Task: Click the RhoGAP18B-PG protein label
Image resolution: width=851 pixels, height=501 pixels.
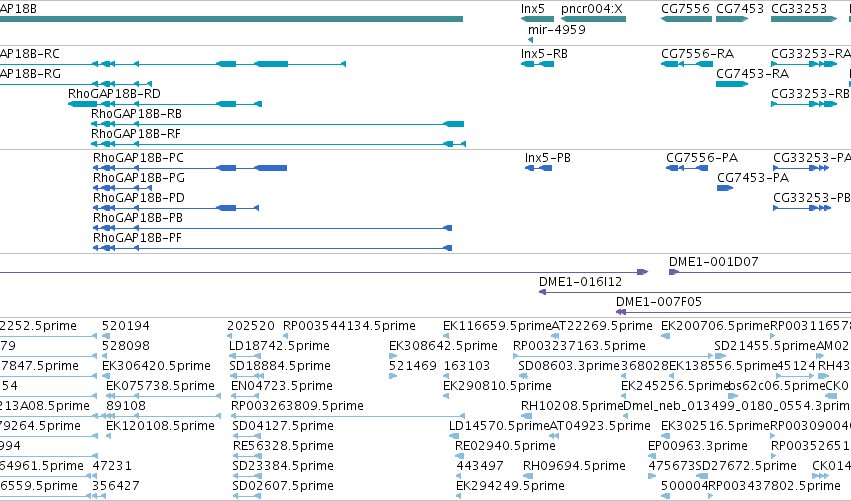Action: point(139,178)
